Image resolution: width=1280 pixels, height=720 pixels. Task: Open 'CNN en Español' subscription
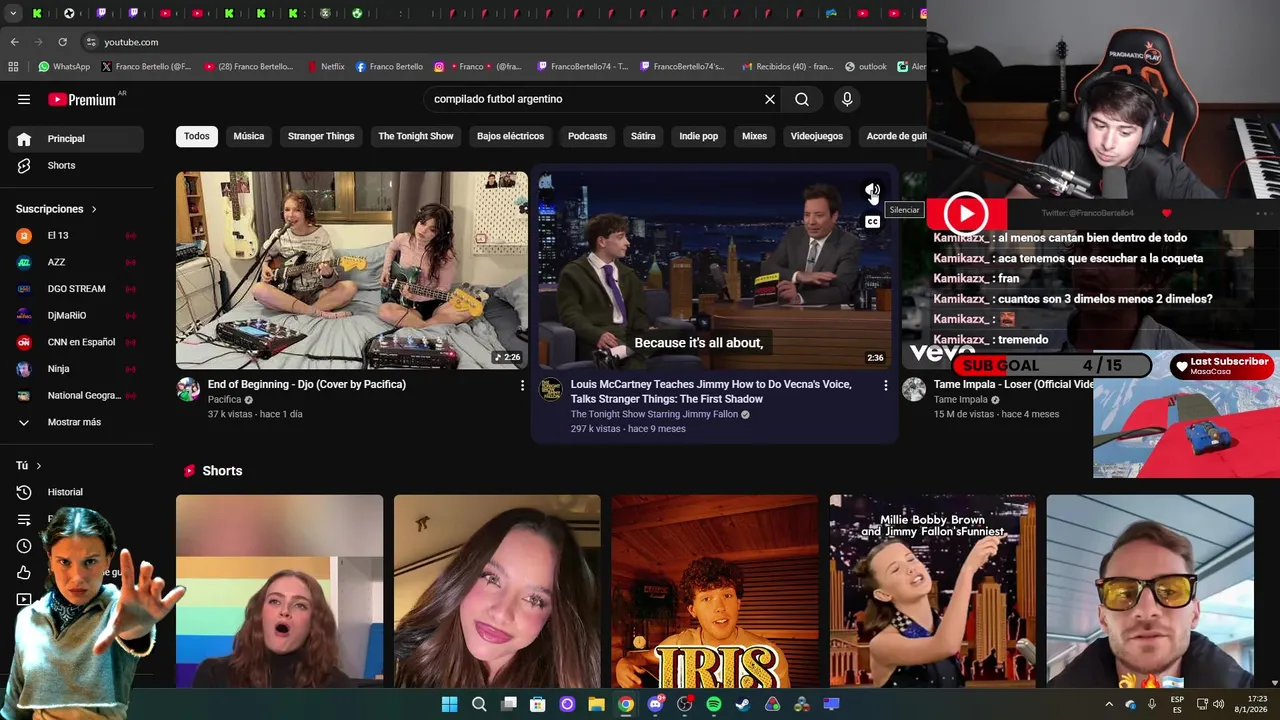pos(76,342)
